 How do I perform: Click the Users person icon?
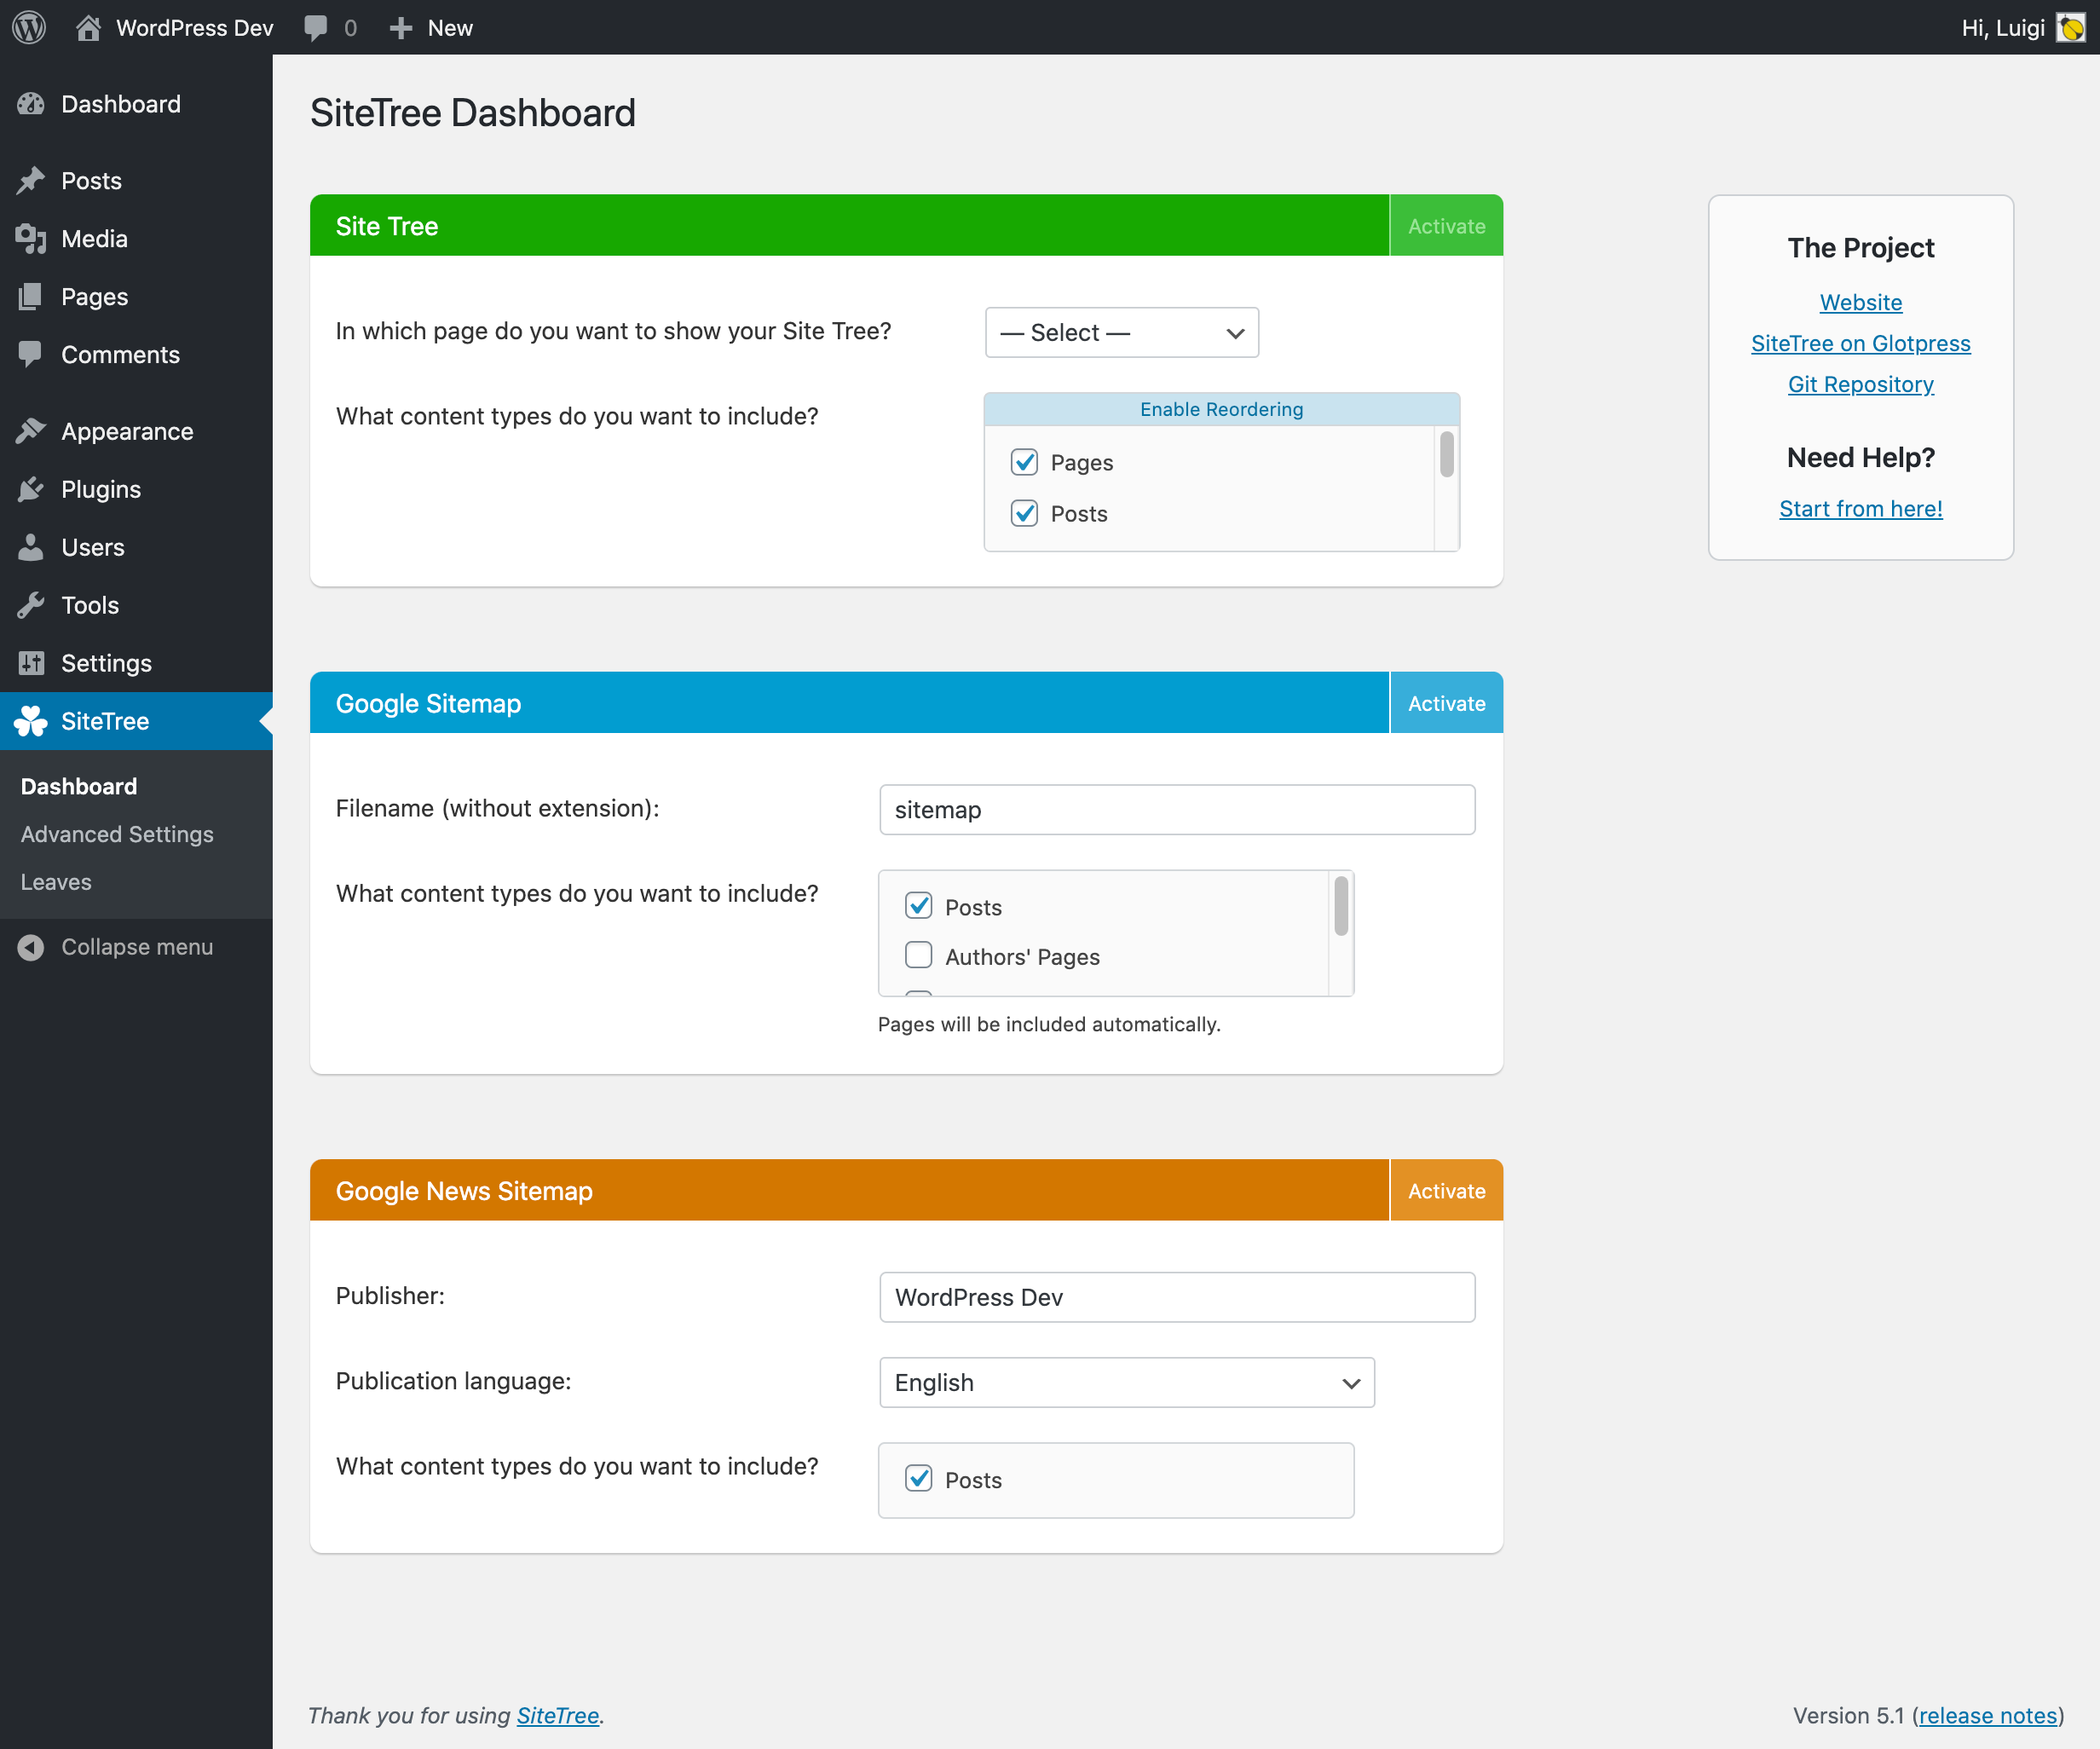click(31, 547)
